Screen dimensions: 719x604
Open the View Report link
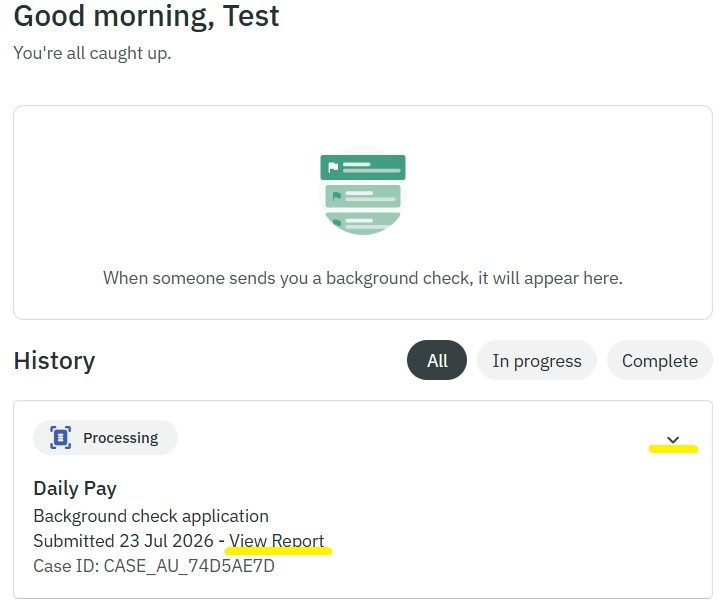[277, 541]
